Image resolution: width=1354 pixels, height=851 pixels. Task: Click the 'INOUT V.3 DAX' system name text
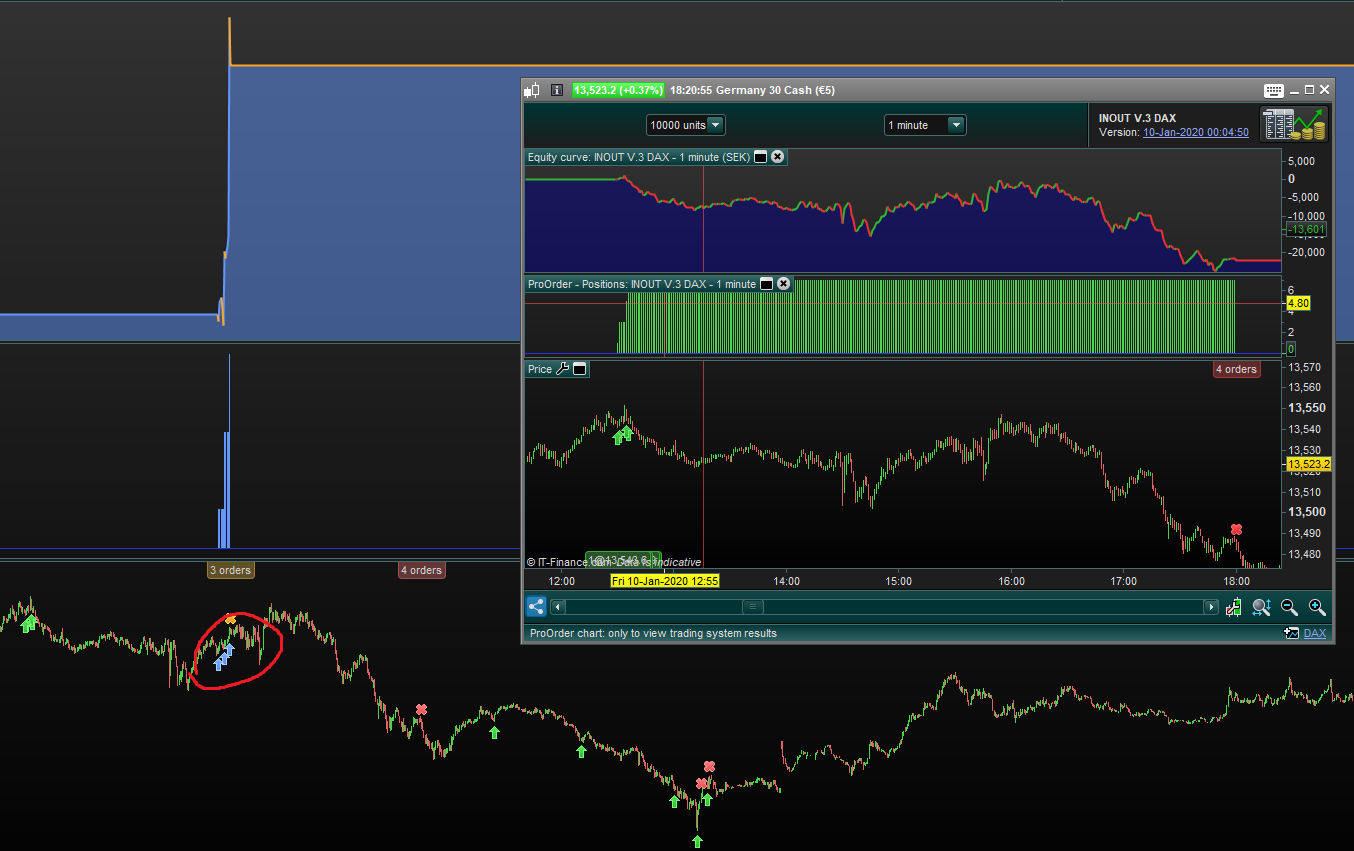[x=1137, y=118]
